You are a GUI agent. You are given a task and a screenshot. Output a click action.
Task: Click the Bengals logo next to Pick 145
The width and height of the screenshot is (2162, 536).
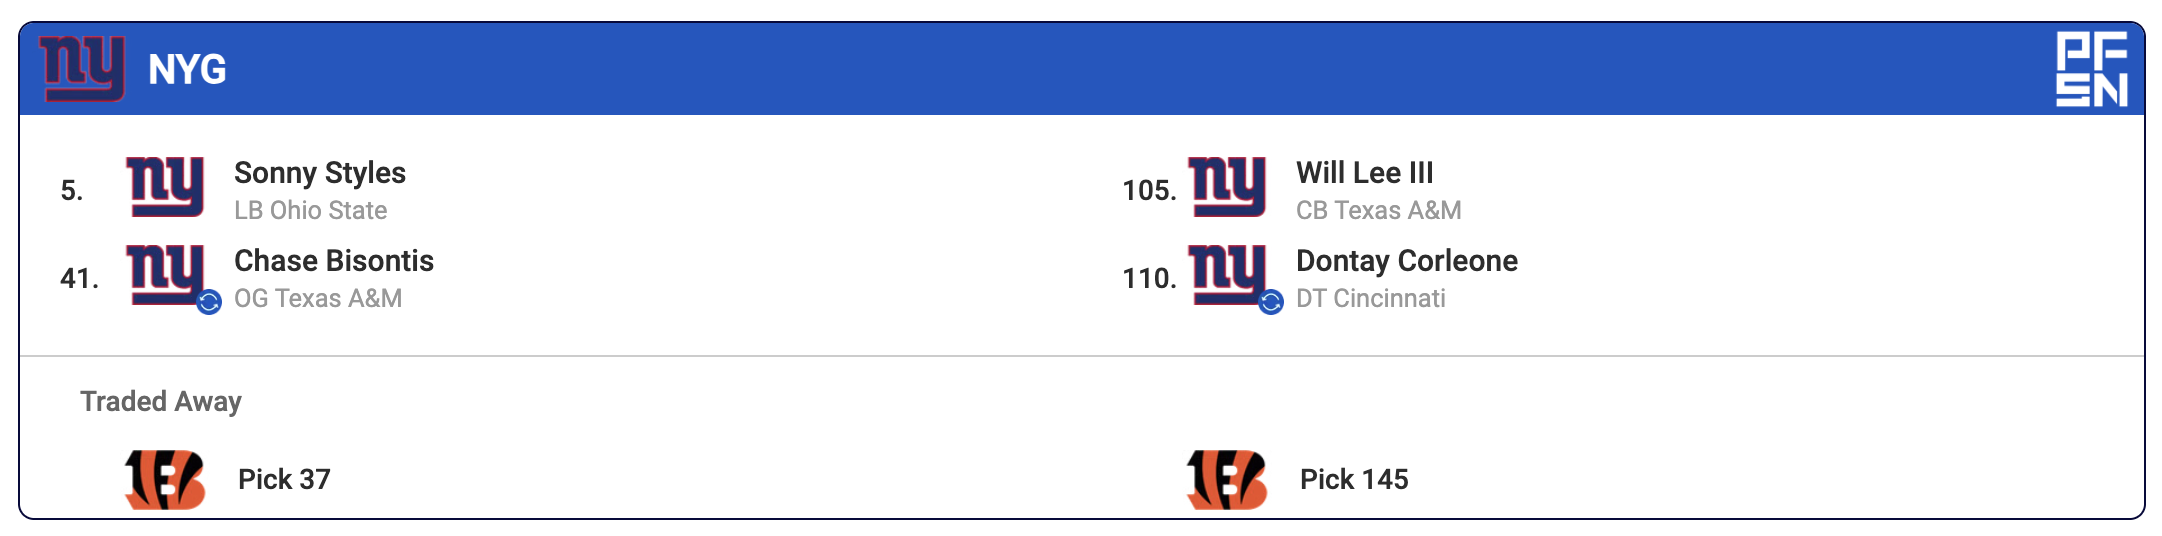click(1227, 480)
